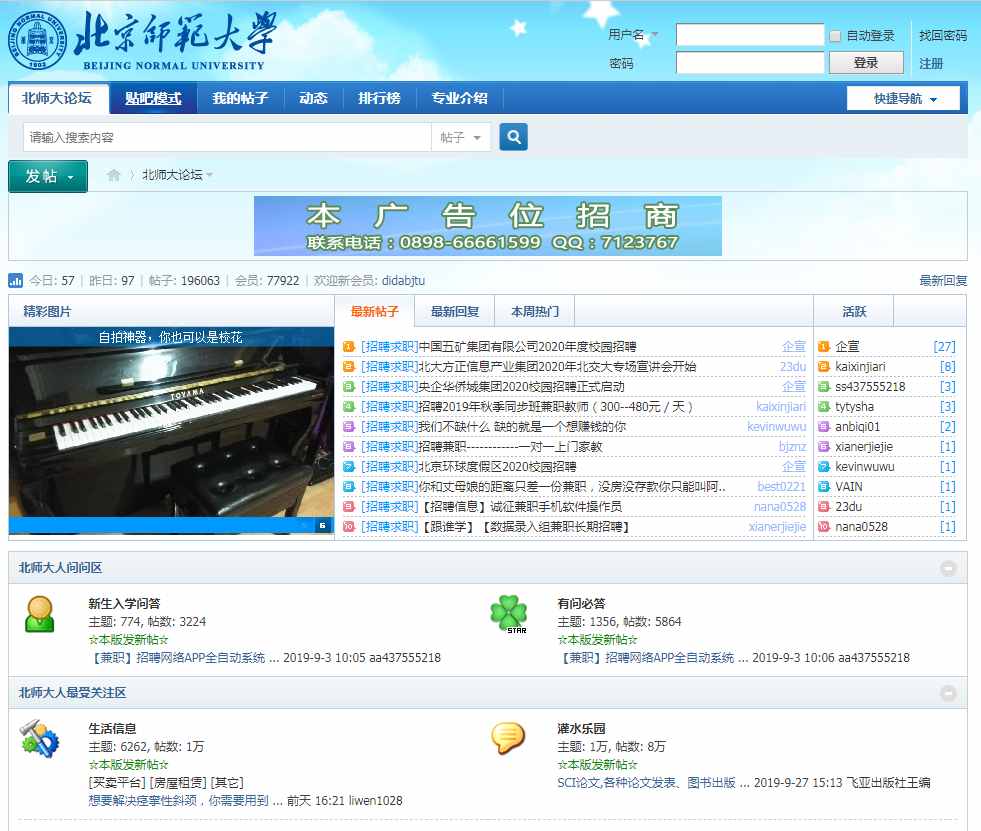Click the statistics bar chart icon
The height and width of the screenshot is (831, 981).
pos(15,280)
